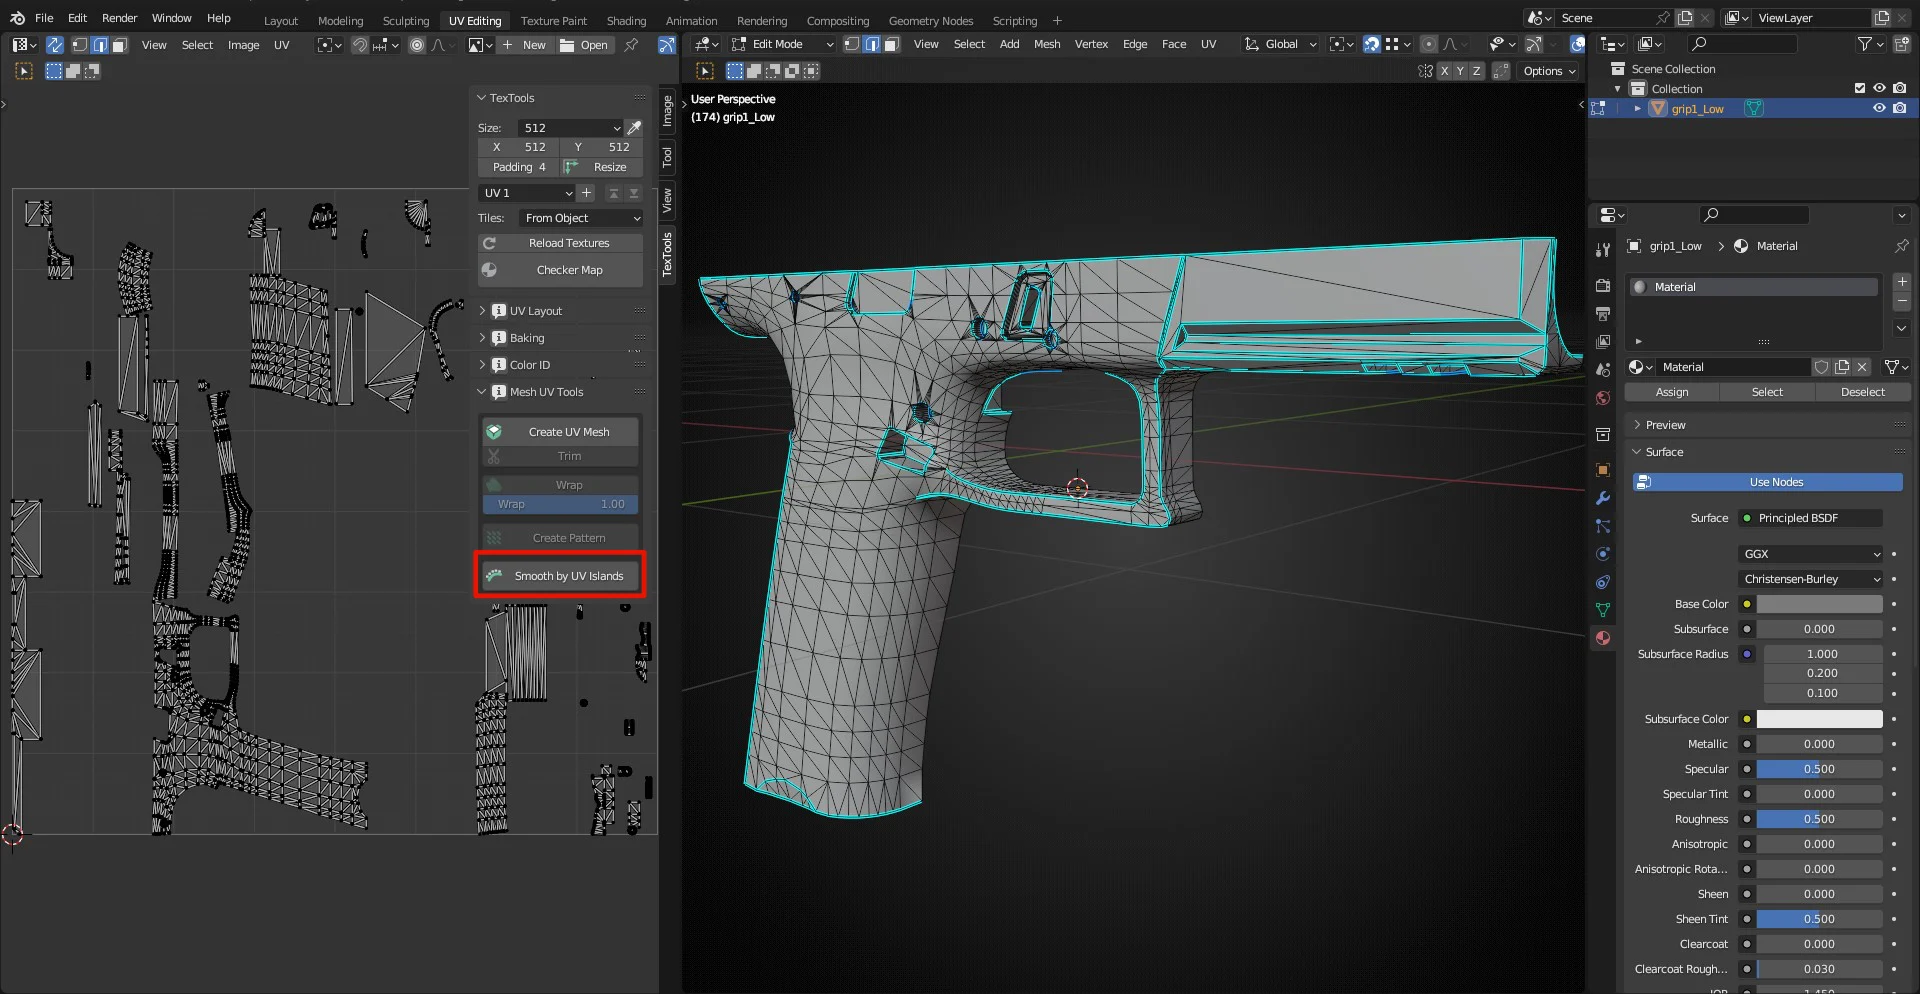The width and height of the screenshot is (1920, 994).
Task: Hide Collection with eye icon
Action: pos(1879,88)
